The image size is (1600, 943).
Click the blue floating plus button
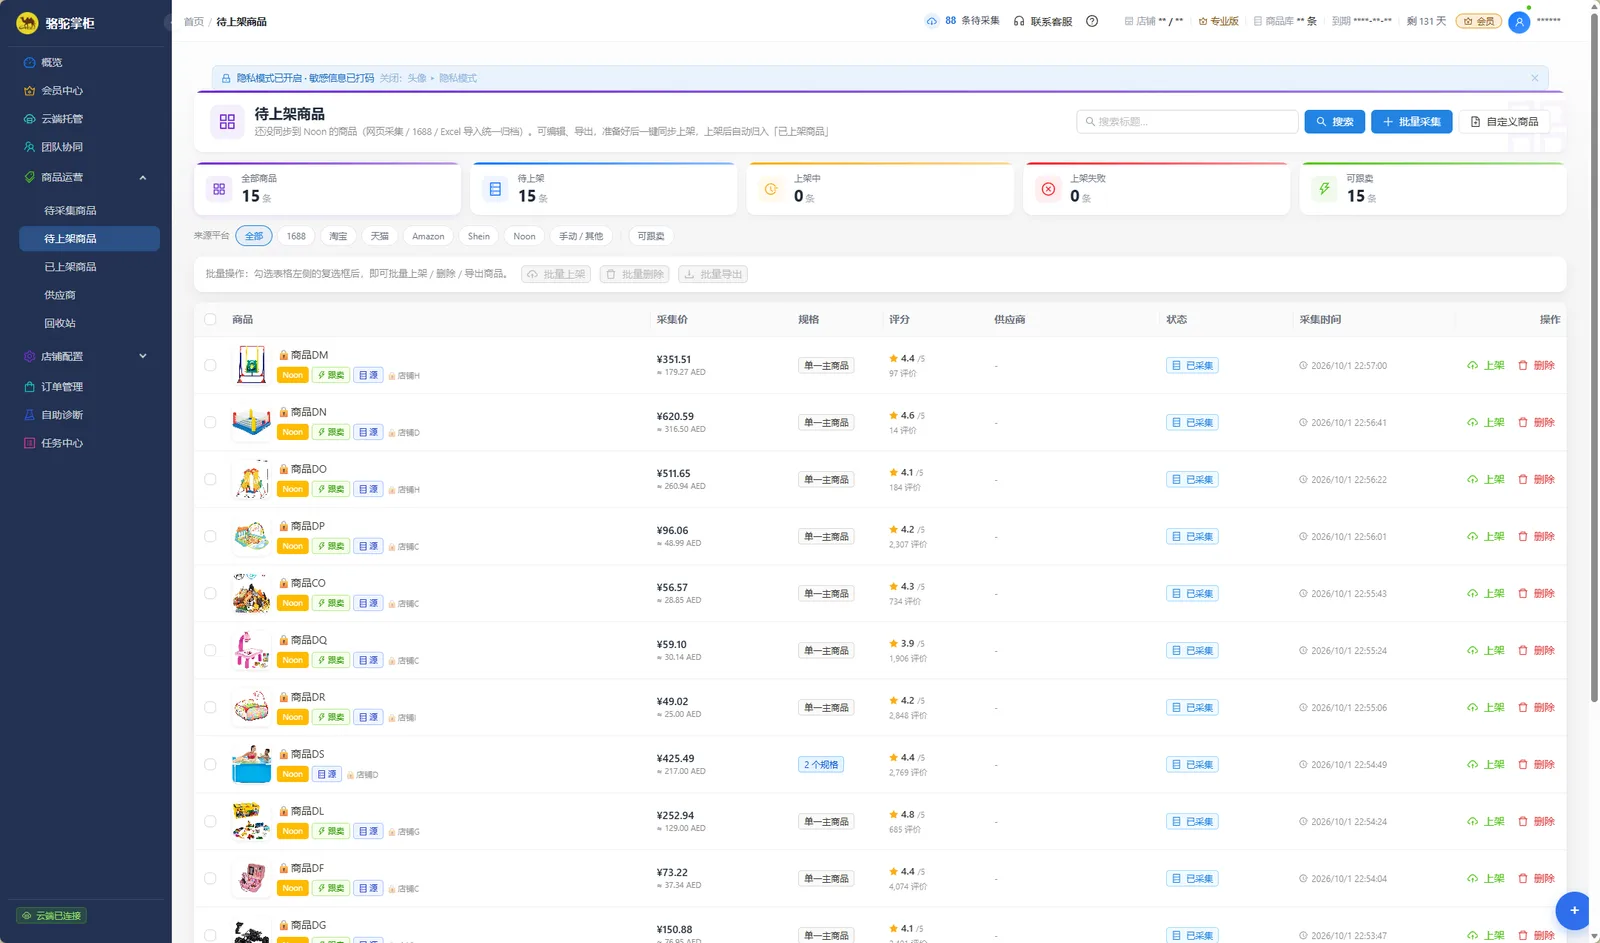(x=1573, y=910)
